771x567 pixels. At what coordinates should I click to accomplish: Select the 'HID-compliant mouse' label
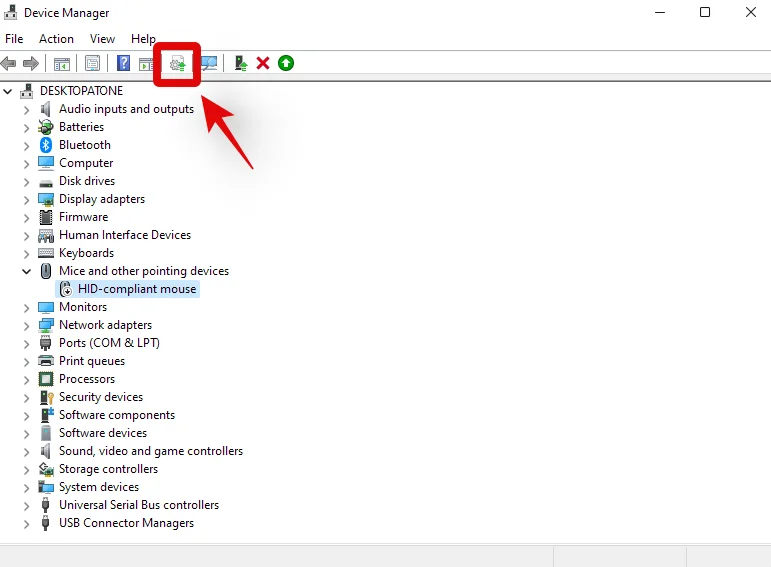point(137,289)
